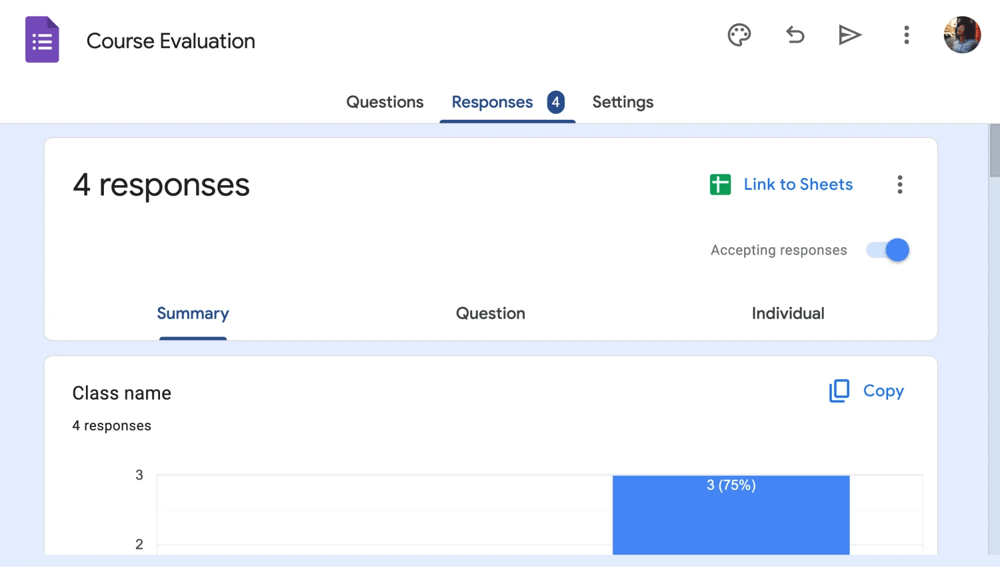
Task: Open the Google account profile avatar
Action: coord(962,35)
